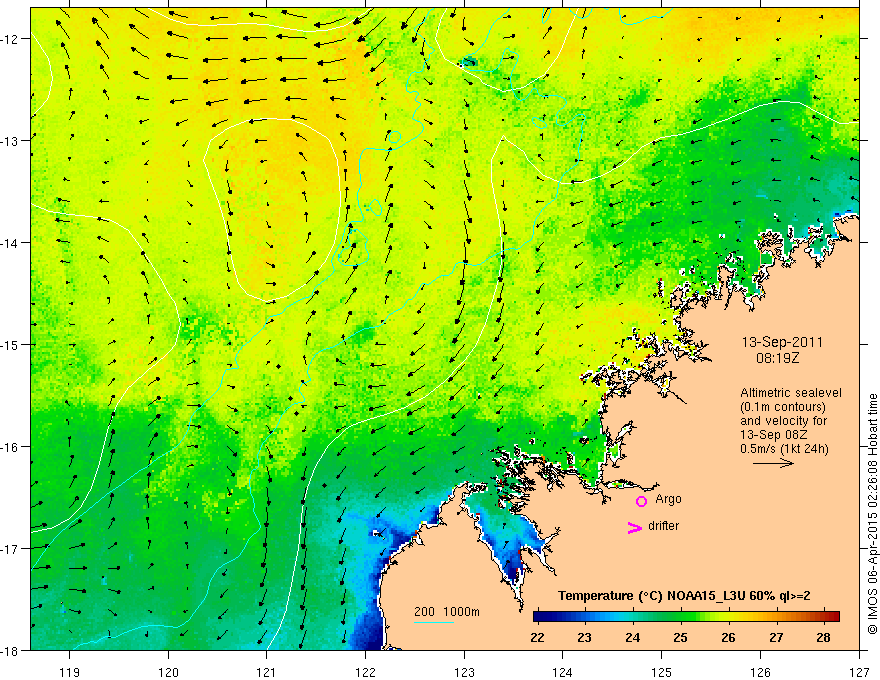Click the longitude axis label '122'
The width and height of the screenshot is (880, 680).
(365, 672)
